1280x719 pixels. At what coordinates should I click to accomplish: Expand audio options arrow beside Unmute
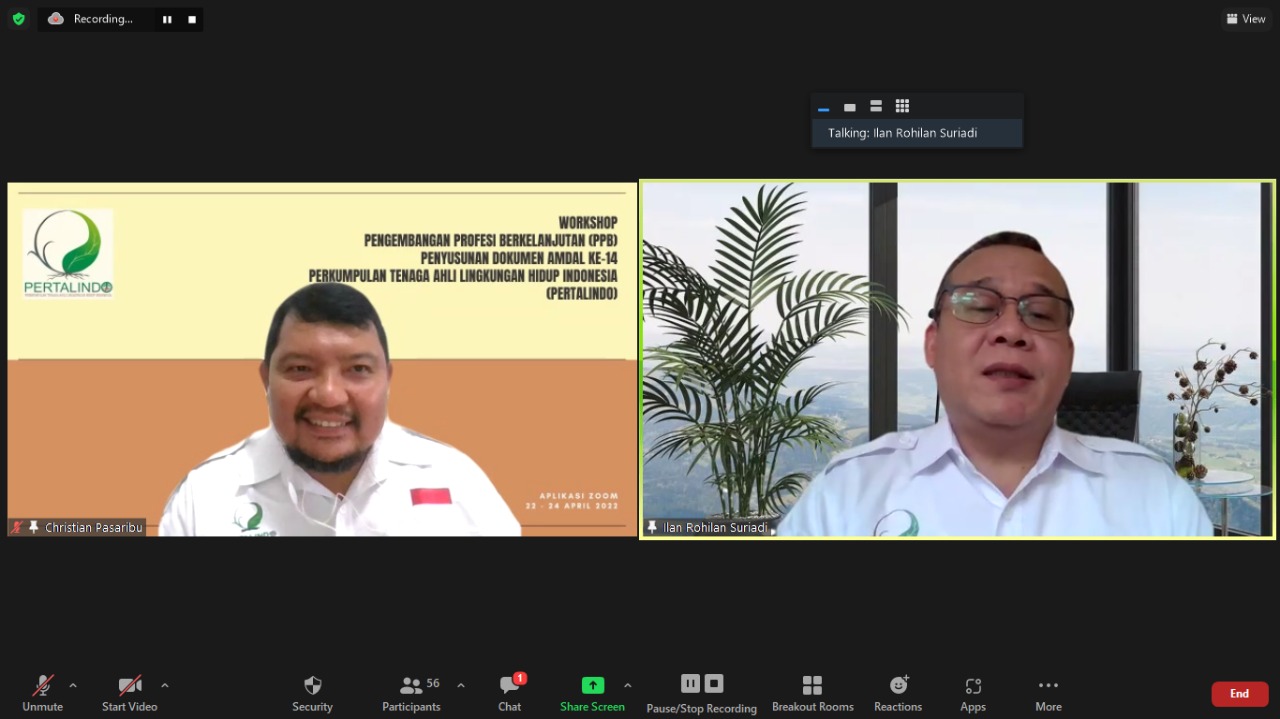73,686
